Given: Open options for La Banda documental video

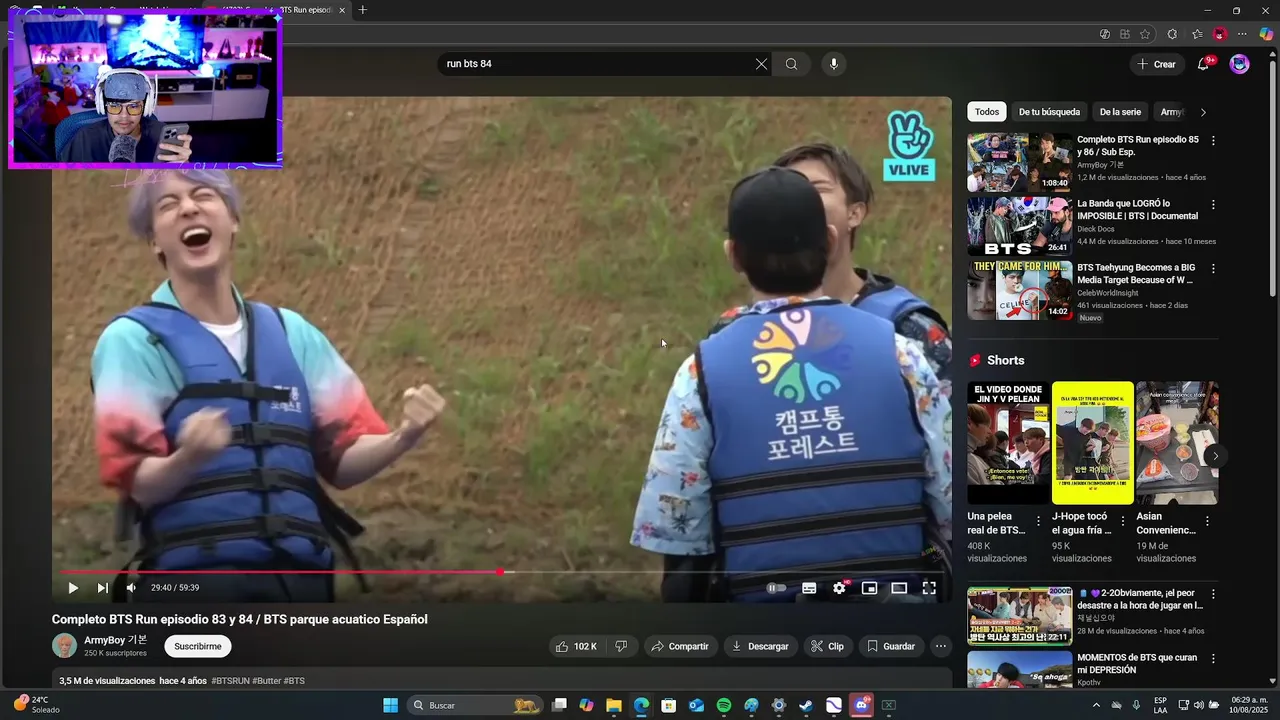Looking at the screenshot, I should (1213, 205).
